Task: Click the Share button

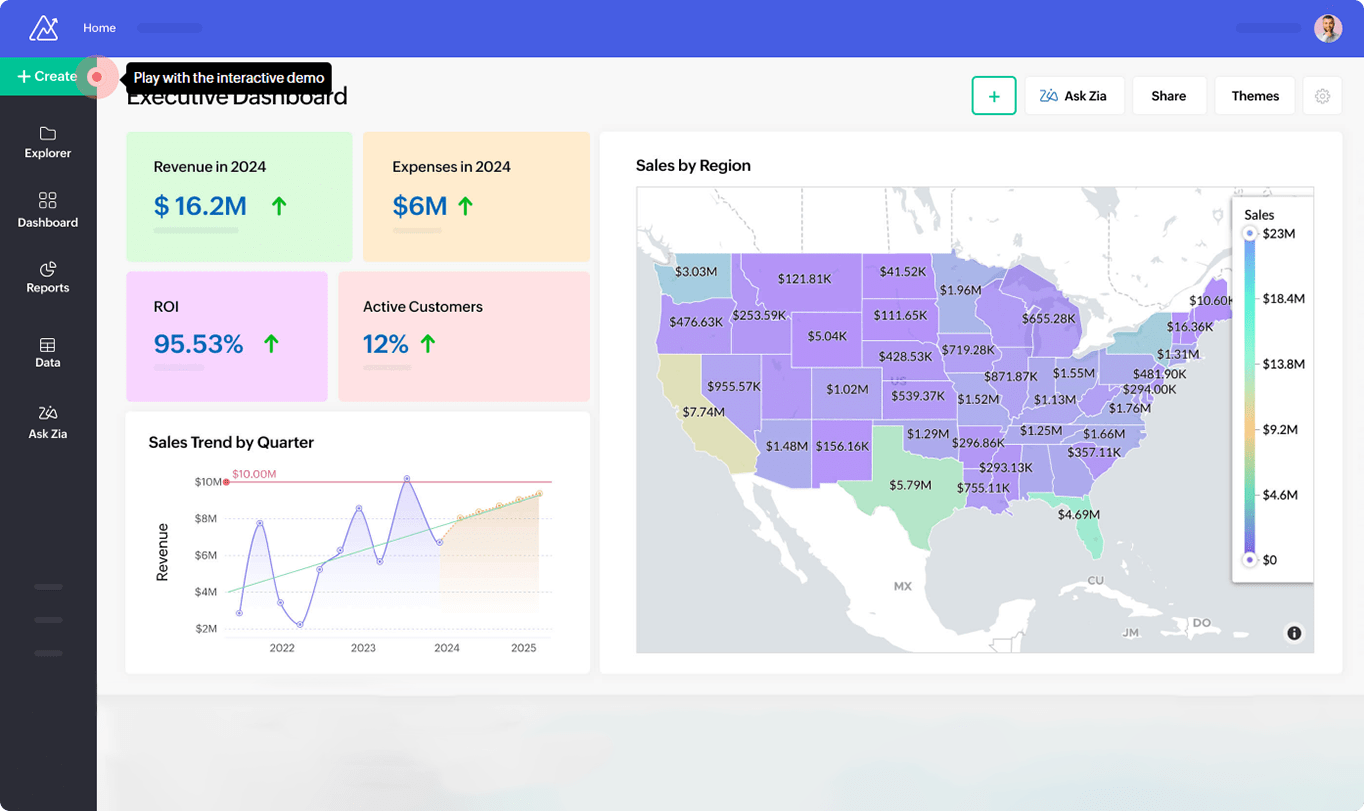Action: point(1168,96)
